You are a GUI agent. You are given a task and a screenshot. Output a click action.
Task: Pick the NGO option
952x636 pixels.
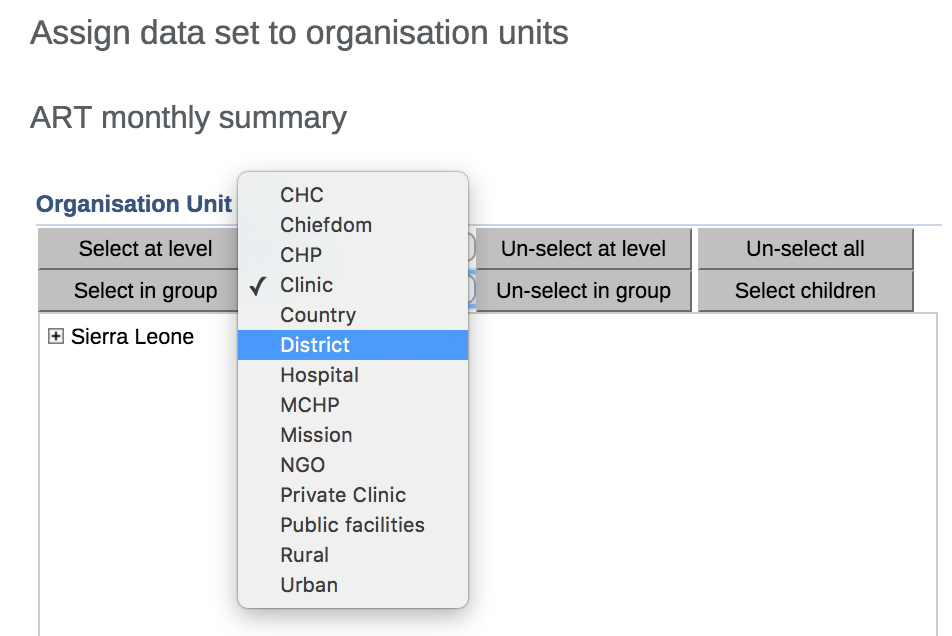[x=302, y=465]
